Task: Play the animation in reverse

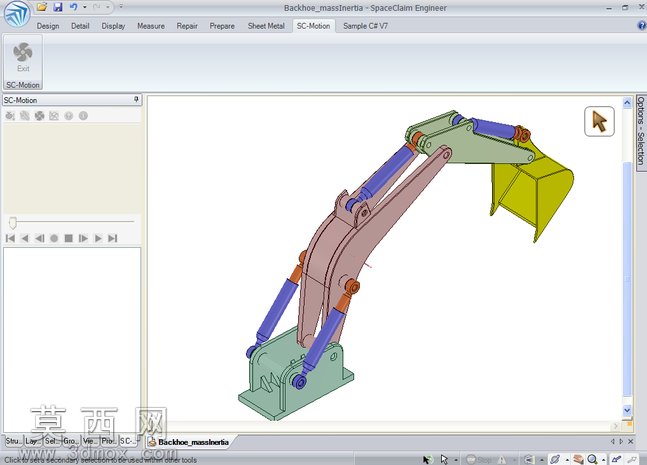Action: pyautogui.click(x=25, y=238)
